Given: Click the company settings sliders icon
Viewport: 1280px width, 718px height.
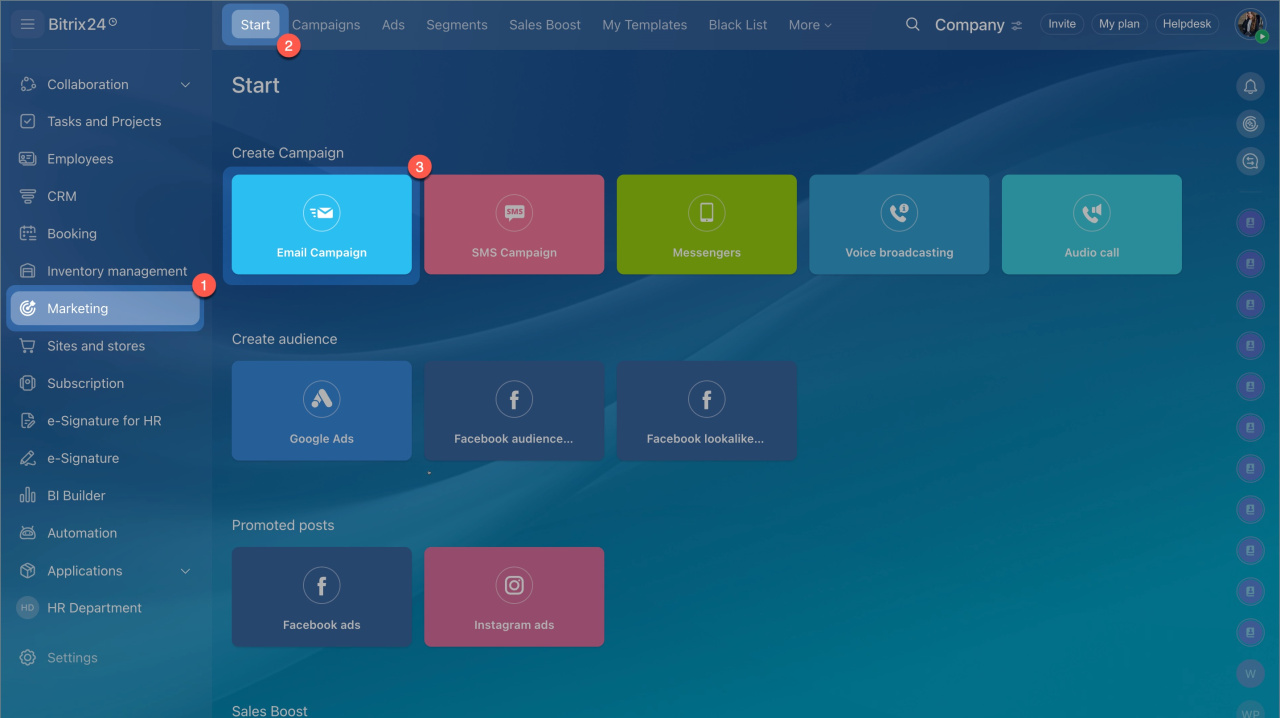Looking at the screenshot, I should 1017,26.
